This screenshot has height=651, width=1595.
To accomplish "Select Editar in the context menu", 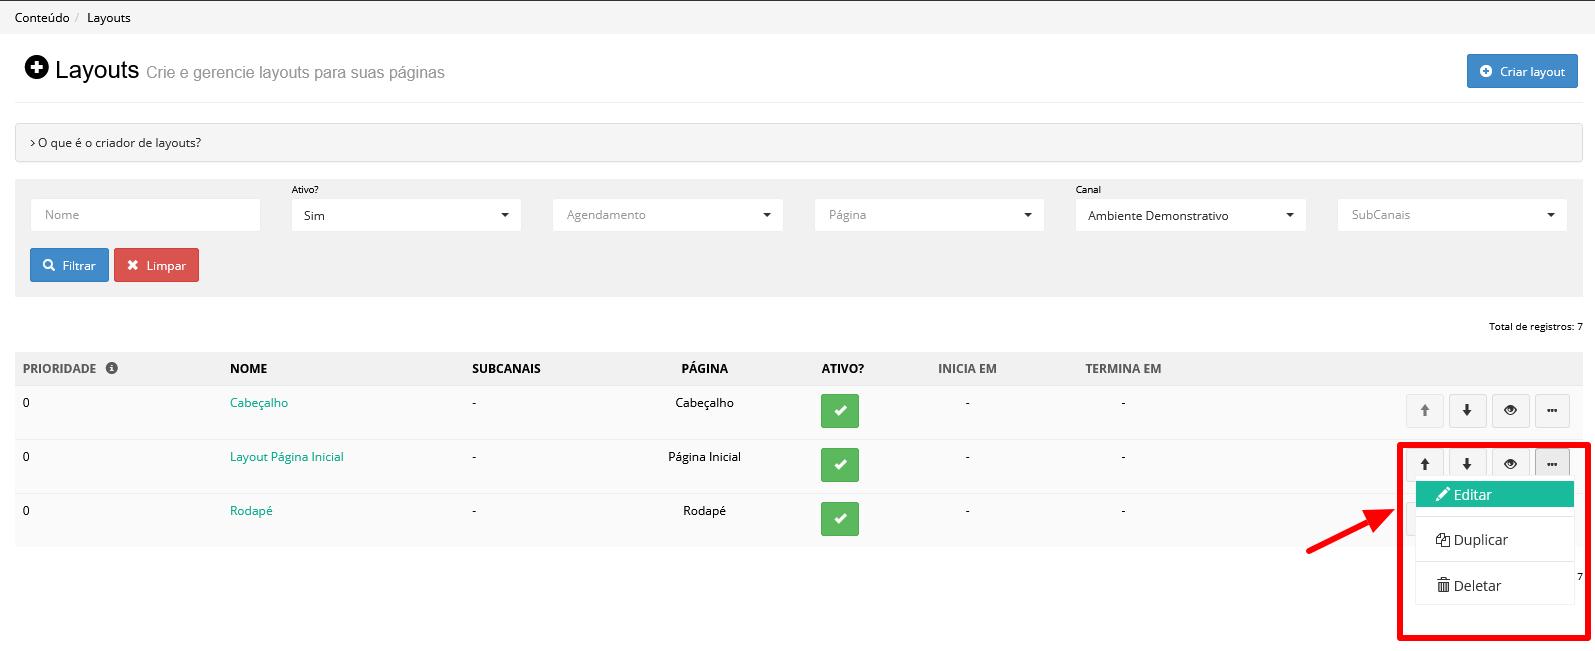I will [1495, 495].
